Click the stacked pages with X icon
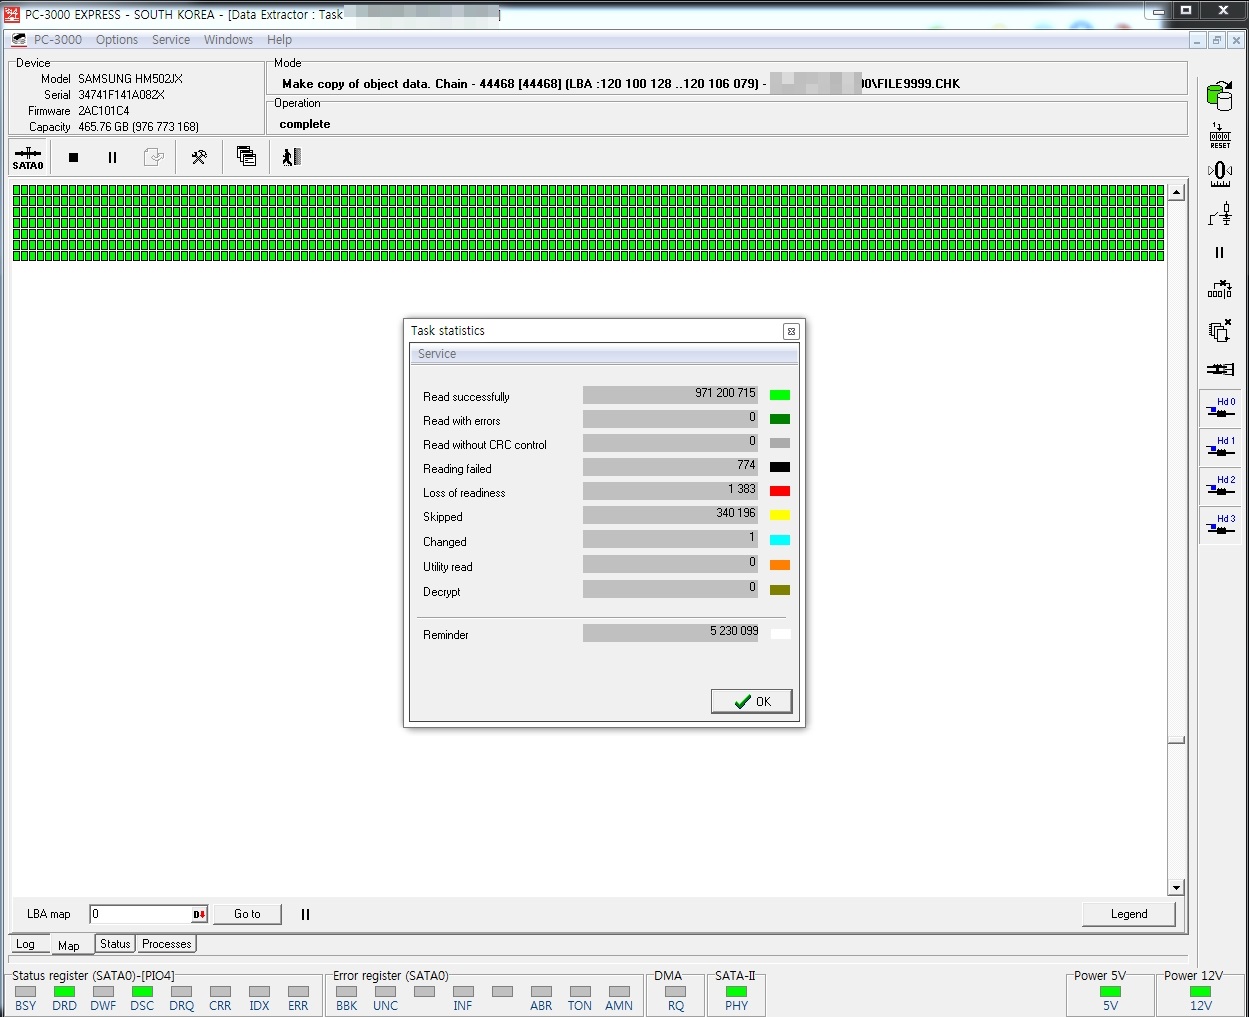The image size is (1249, 1017). 1220,330
